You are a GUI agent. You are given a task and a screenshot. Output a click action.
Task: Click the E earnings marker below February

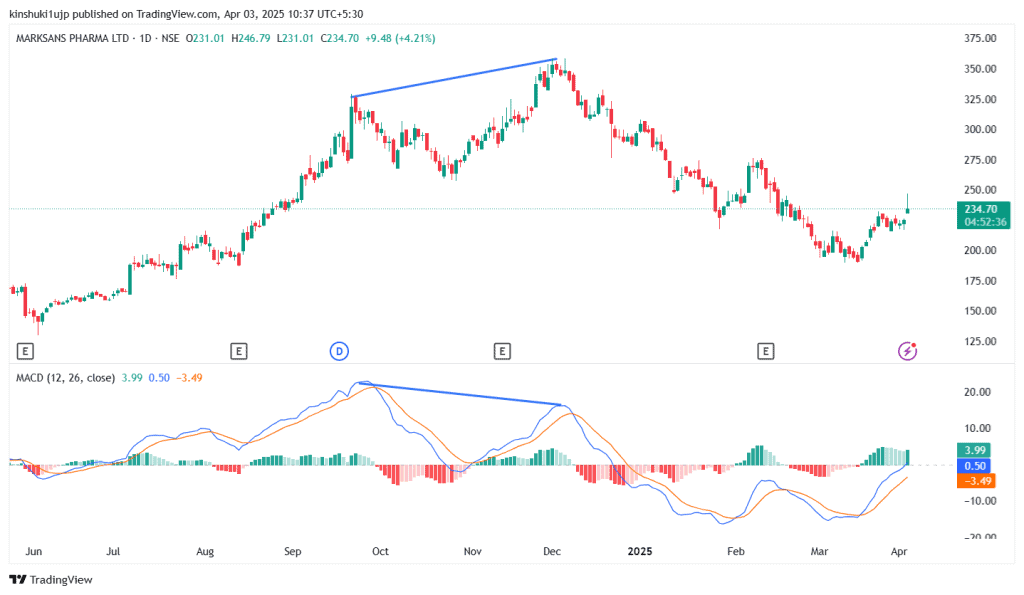coord(766,351)
